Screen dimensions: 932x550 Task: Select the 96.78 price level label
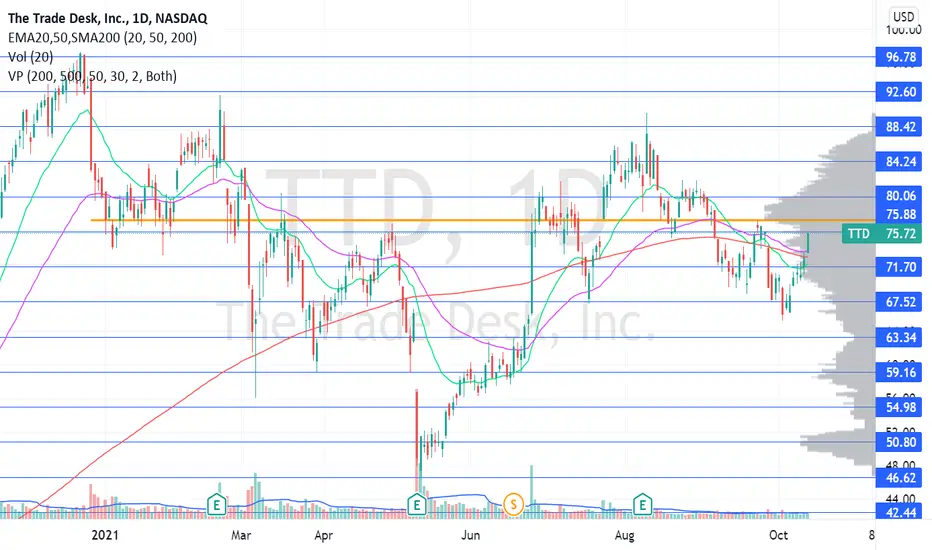[899, 57]
